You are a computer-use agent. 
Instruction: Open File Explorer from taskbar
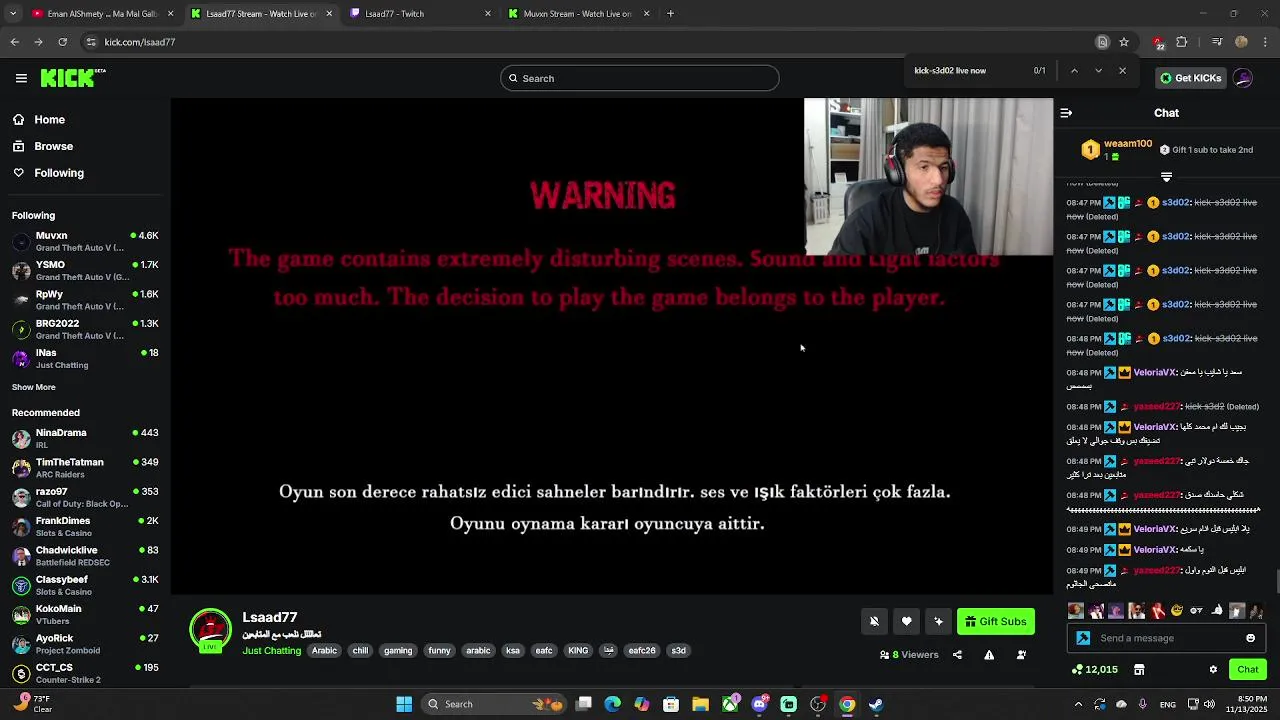pyautogui.click(x=700, y=704)
